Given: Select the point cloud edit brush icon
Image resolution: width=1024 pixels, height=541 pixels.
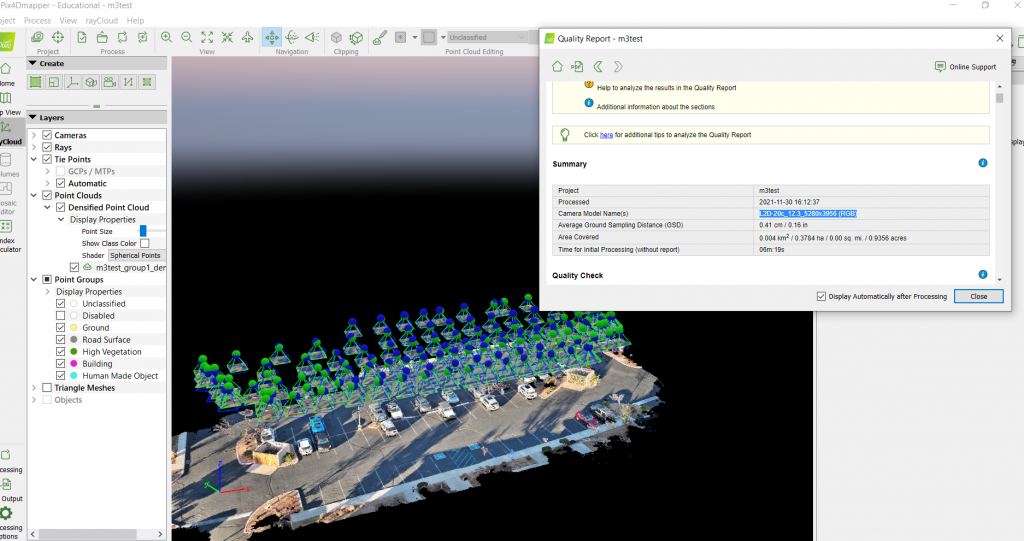Looking at the screenshot, I should pos(380,37).
